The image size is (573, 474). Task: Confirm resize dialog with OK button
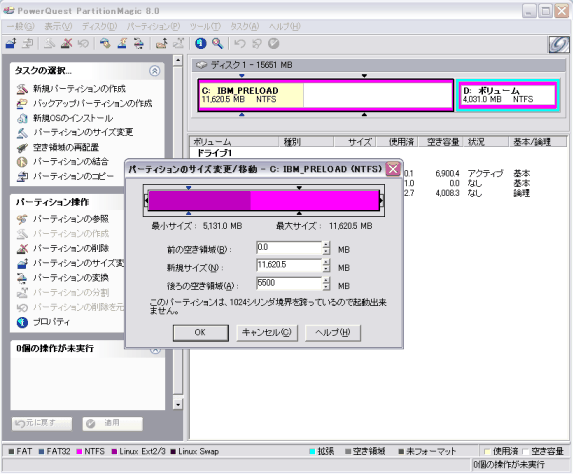point(201,333)
